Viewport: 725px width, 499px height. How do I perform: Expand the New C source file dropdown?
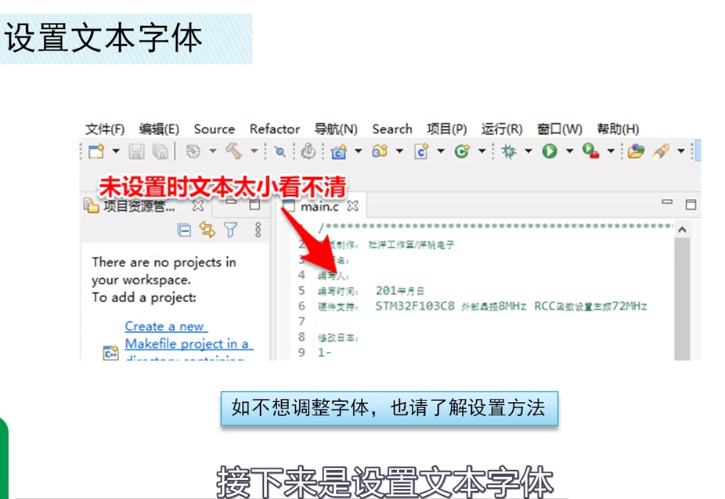pyautogui.click(x=441, y=151)
